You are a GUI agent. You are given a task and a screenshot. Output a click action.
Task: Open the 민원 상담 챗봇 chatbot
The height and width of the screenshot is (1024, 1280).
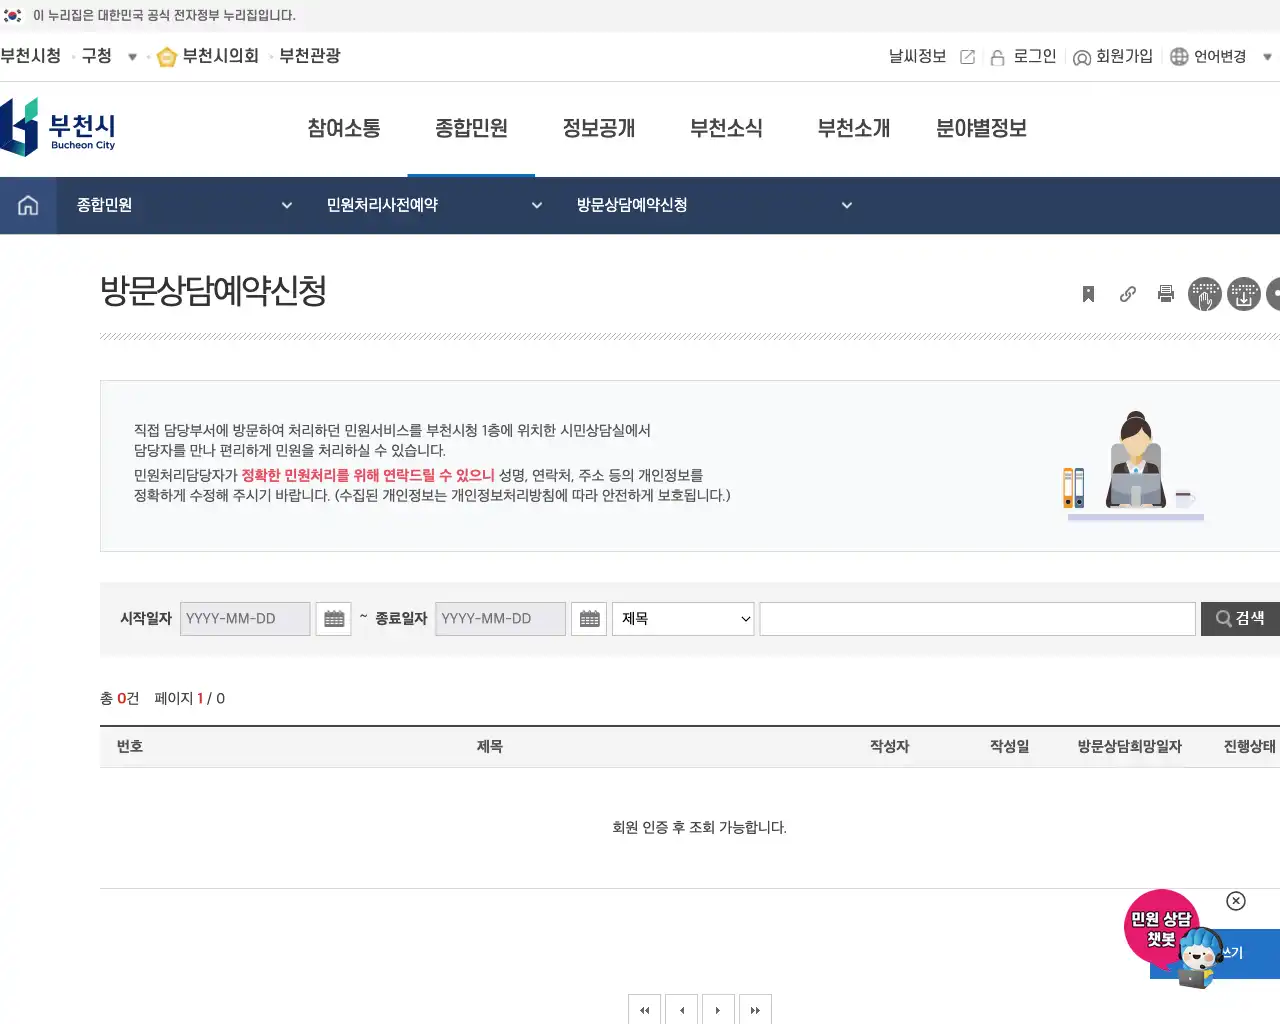coord(1172,939)
